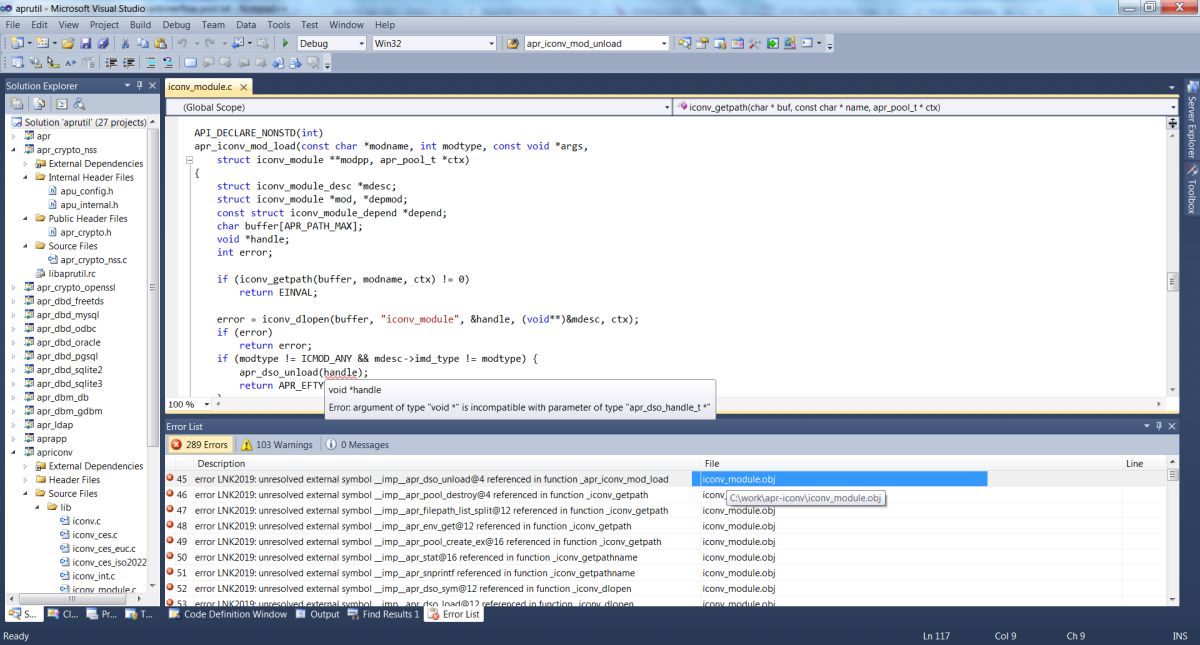Open the Debug configuration dropdown
The image size is (1200, 645).
click(x=361, y=44)
